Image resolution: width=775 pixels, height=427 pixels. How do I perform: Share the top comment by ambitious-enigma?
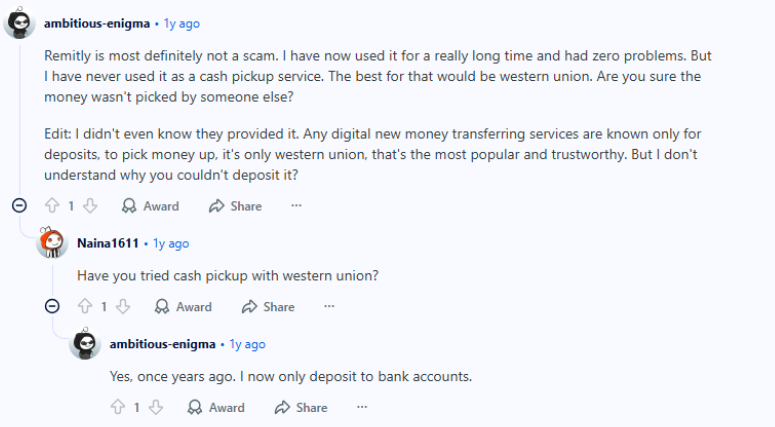[235, 206]
